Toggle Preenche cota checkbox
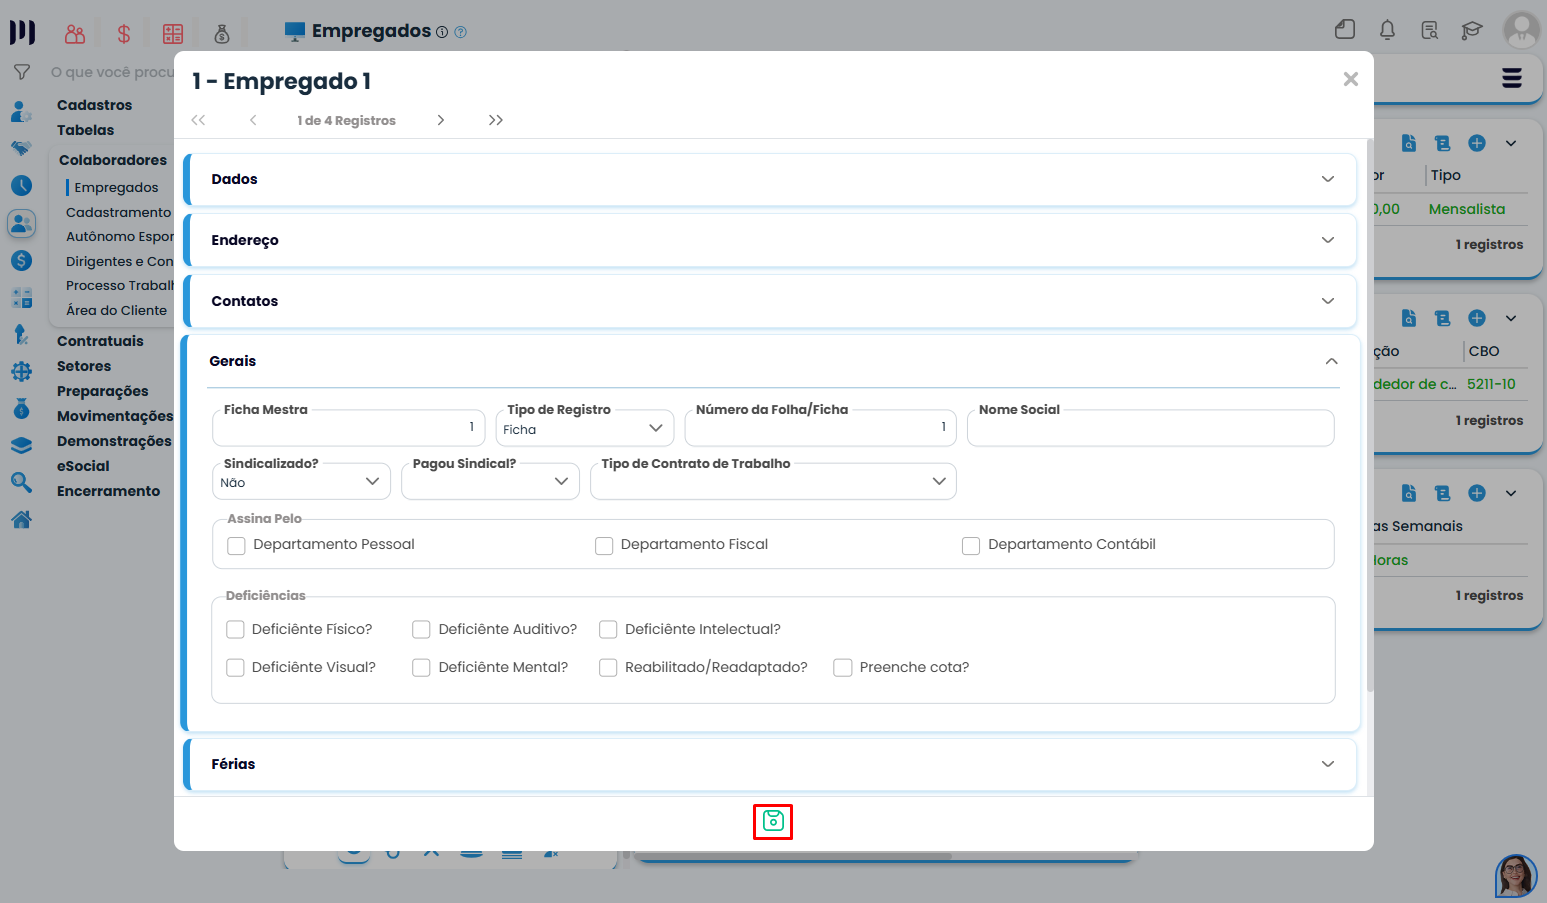This screenshot has width=1547, height=903. pos(843,667)
